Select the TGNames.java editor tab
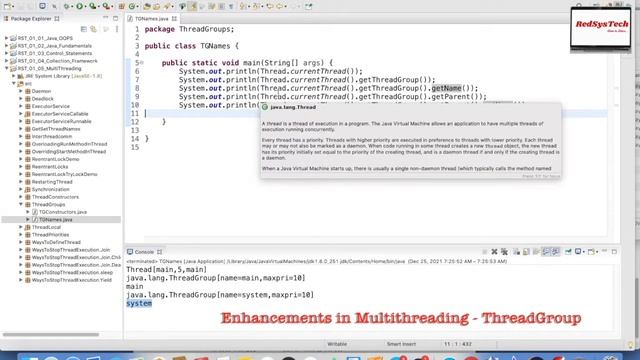This screenshot has width=640, height=360. pos(151,19)
